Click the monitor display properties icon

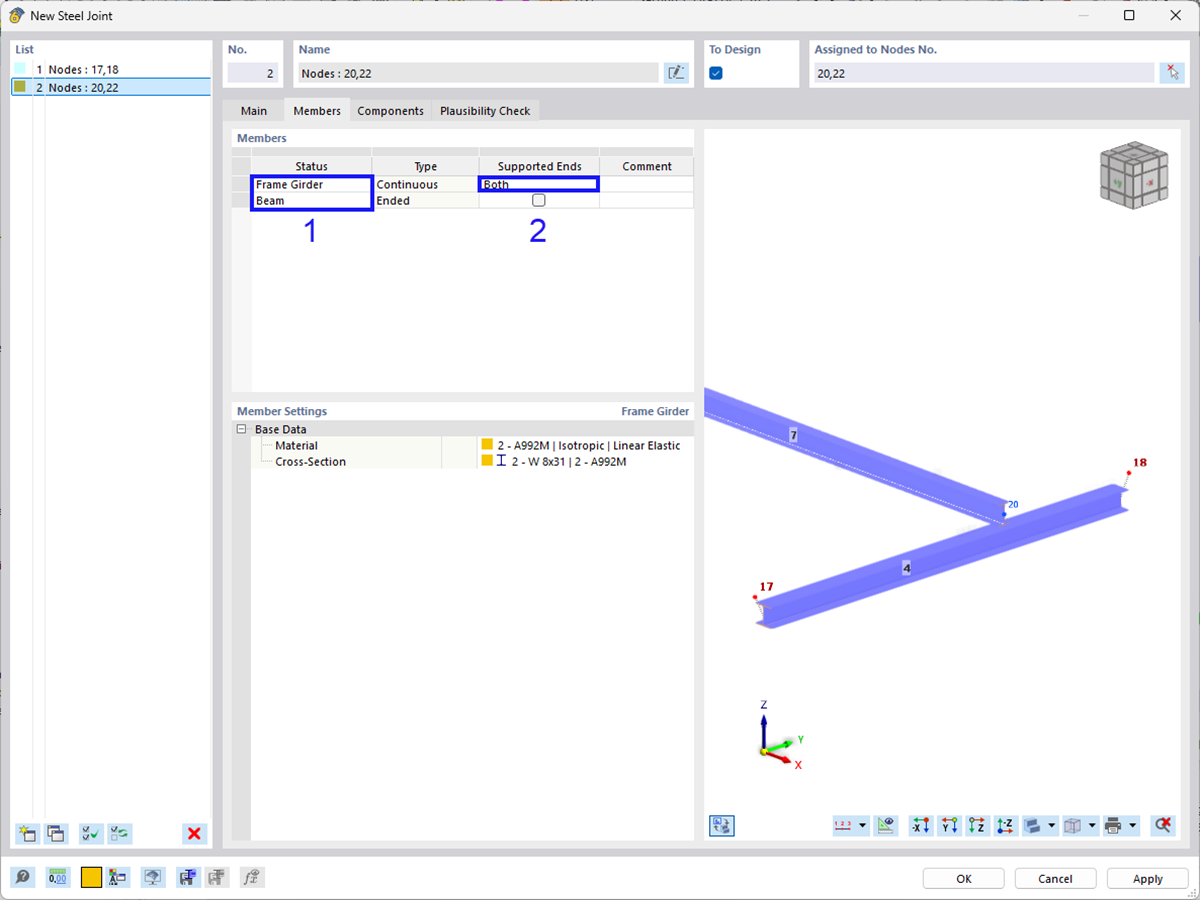(x=153, y=878)
